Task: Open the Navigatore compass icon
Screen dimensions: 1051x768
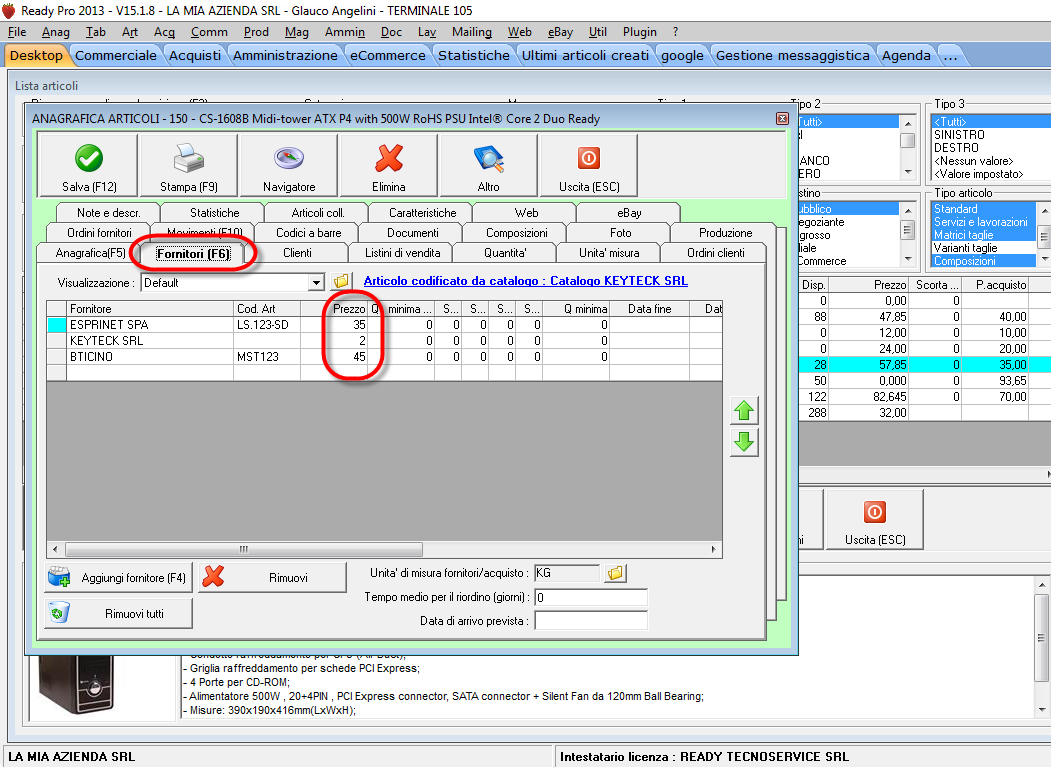Action: click(289, 159)
